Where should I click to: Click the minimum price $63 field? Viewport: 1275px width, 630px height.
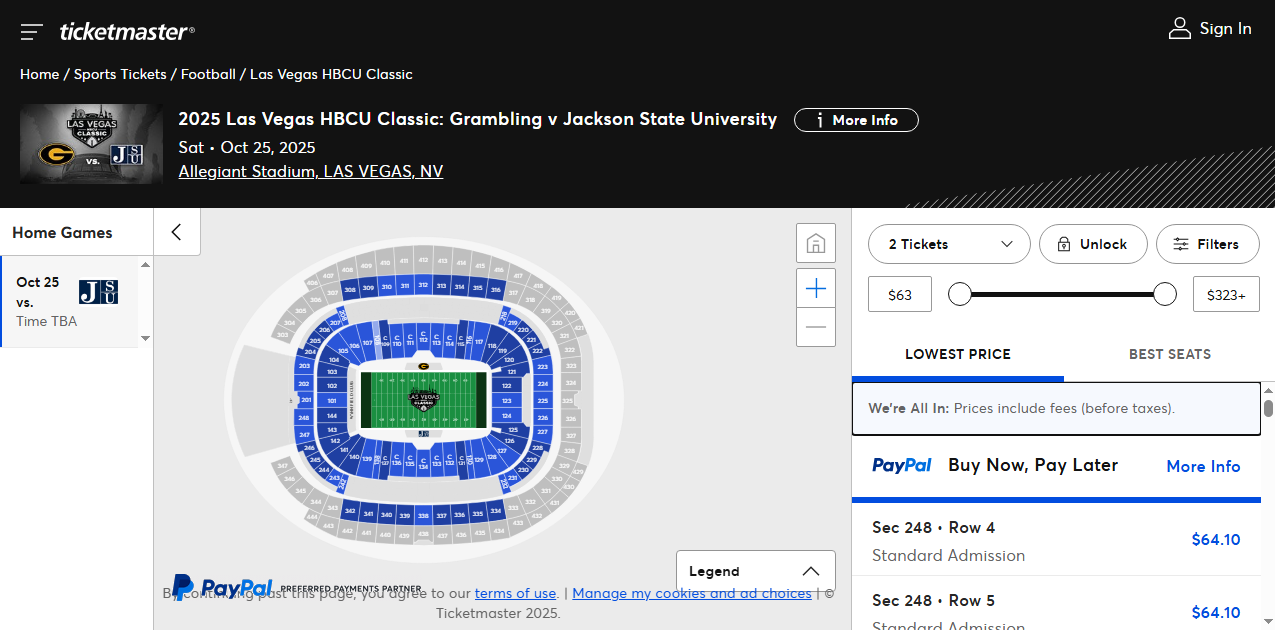tap(899, 295)
